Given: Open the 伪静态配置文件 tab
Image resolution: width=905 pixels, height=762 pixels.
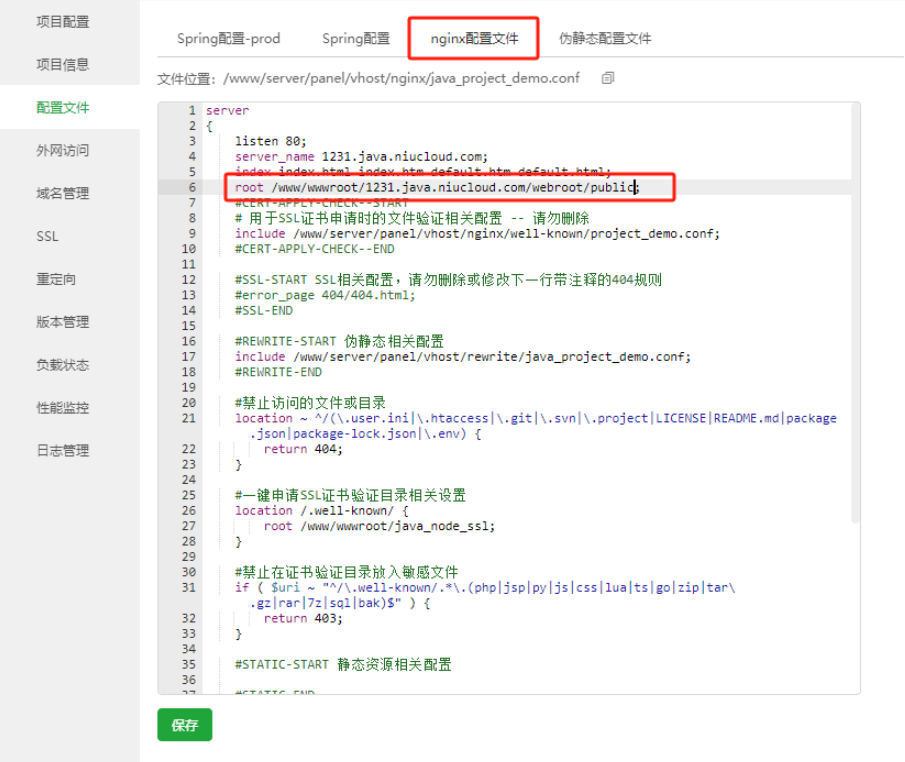Looking at the screenshot, I should pyautogui.click(x=604, y=39).
